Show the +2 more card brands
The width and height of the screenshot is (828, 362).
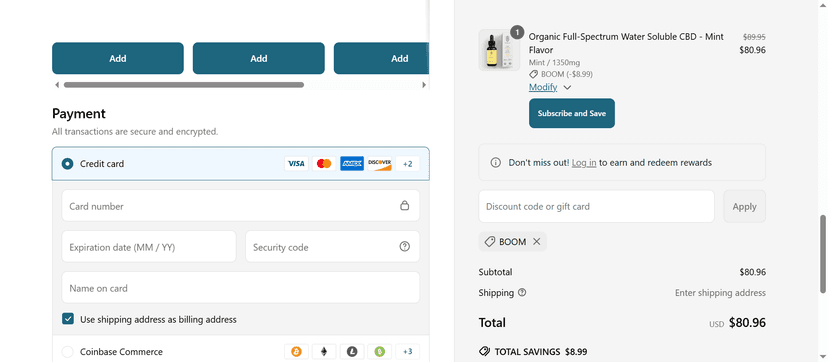pos(408,164)
